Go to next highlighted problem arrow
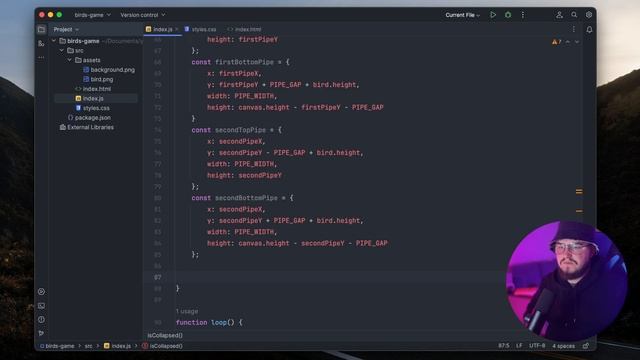640x360 pixels. point(577,42)
